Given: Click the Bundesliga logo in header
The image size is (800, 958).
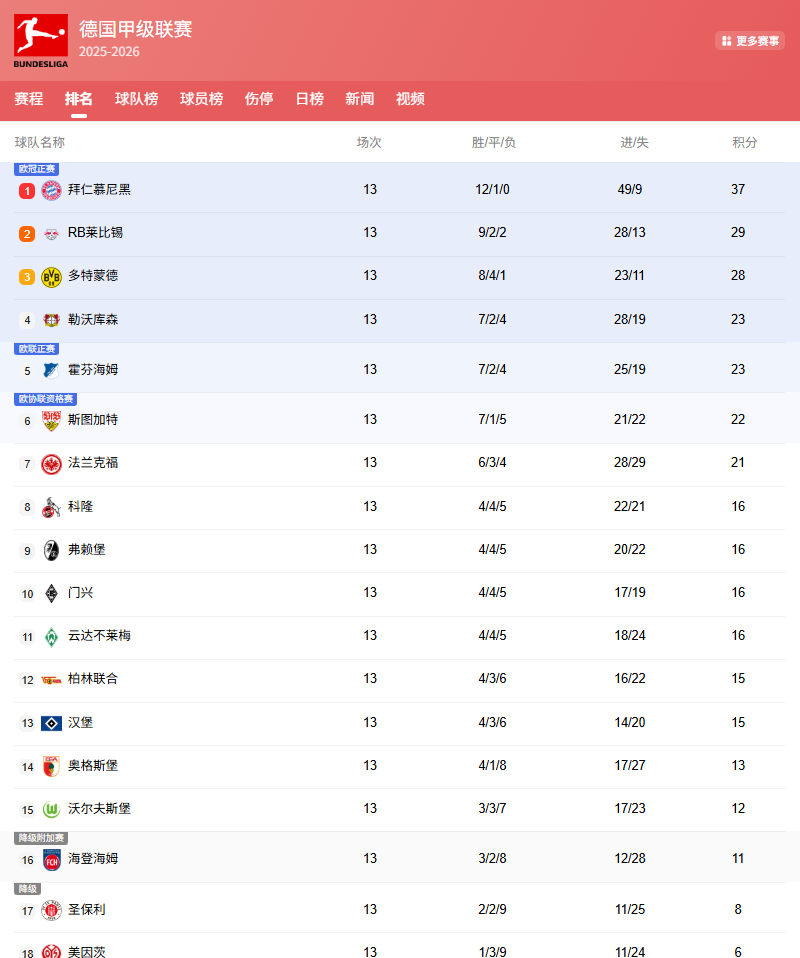Looking at the screenshot, I should tap(41, 40).
